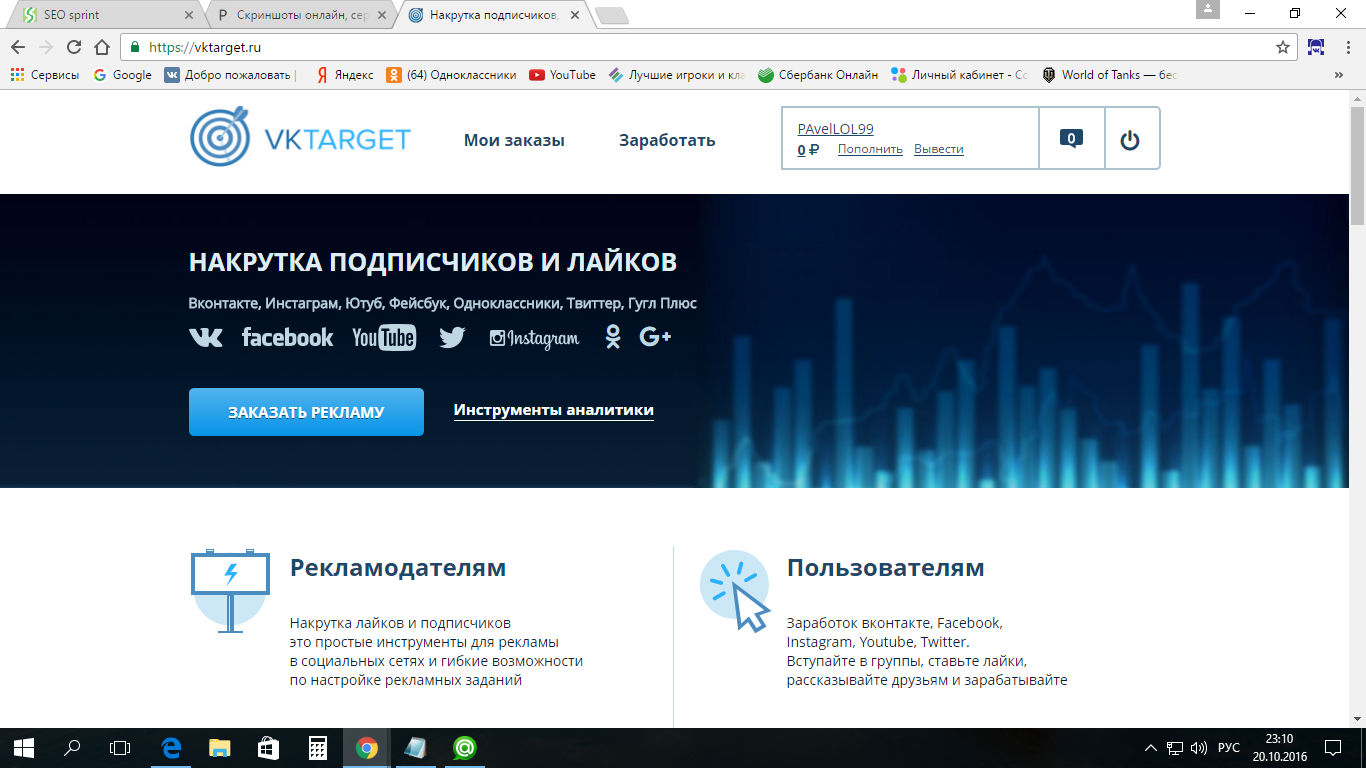Open the messages counter icon showing 0

[1071, 139]
